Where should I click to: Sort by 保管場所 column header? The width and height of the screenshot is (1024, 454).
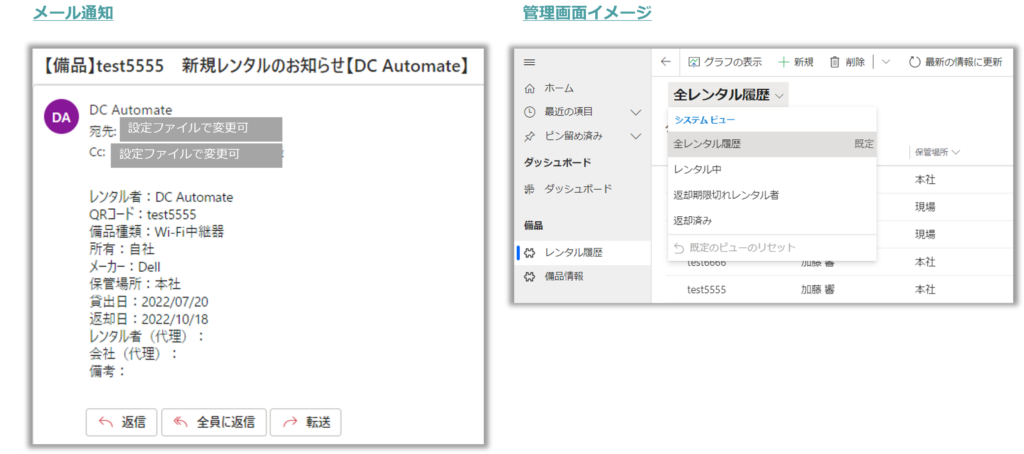click(x=935, y=152)
